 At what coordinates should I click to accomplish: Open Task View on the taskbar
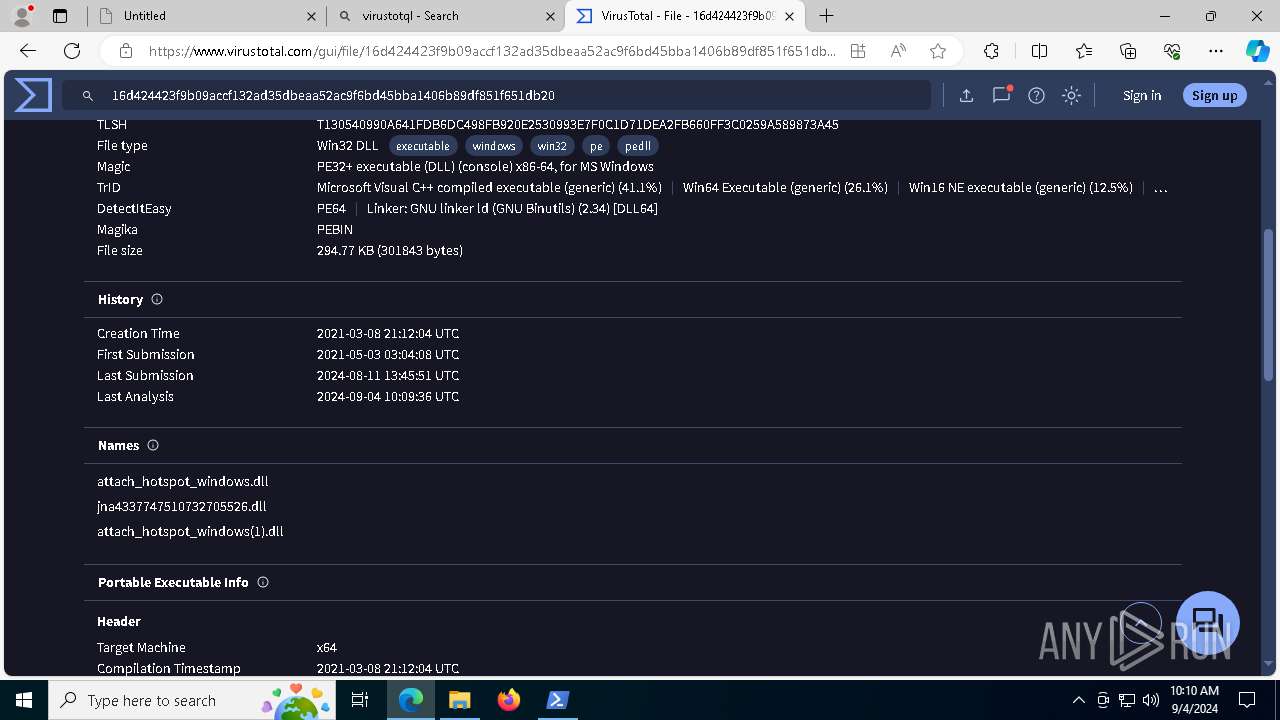361,700
